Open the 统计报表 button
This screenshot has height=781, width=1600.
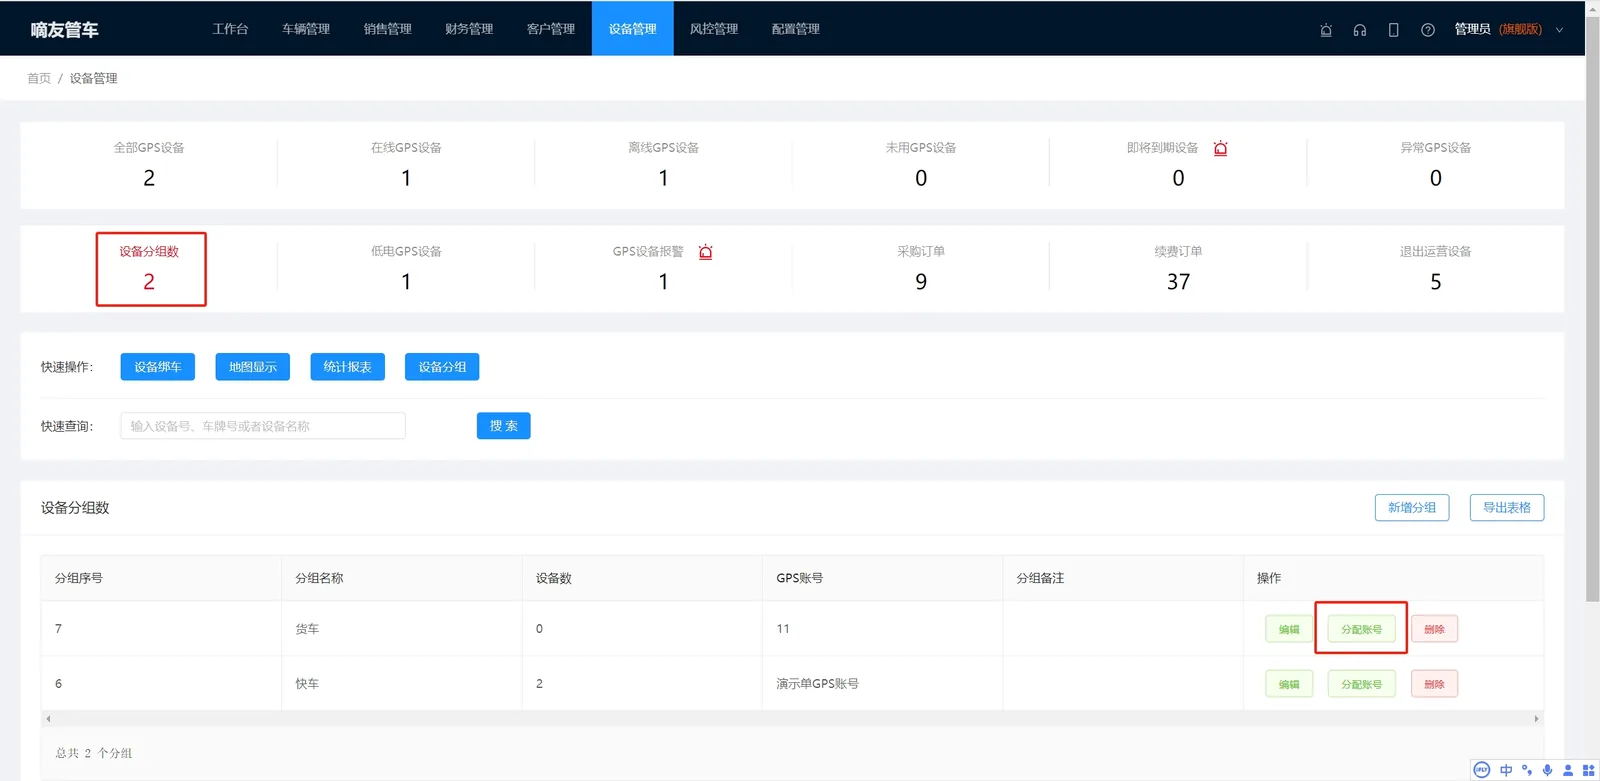point(348,367)
